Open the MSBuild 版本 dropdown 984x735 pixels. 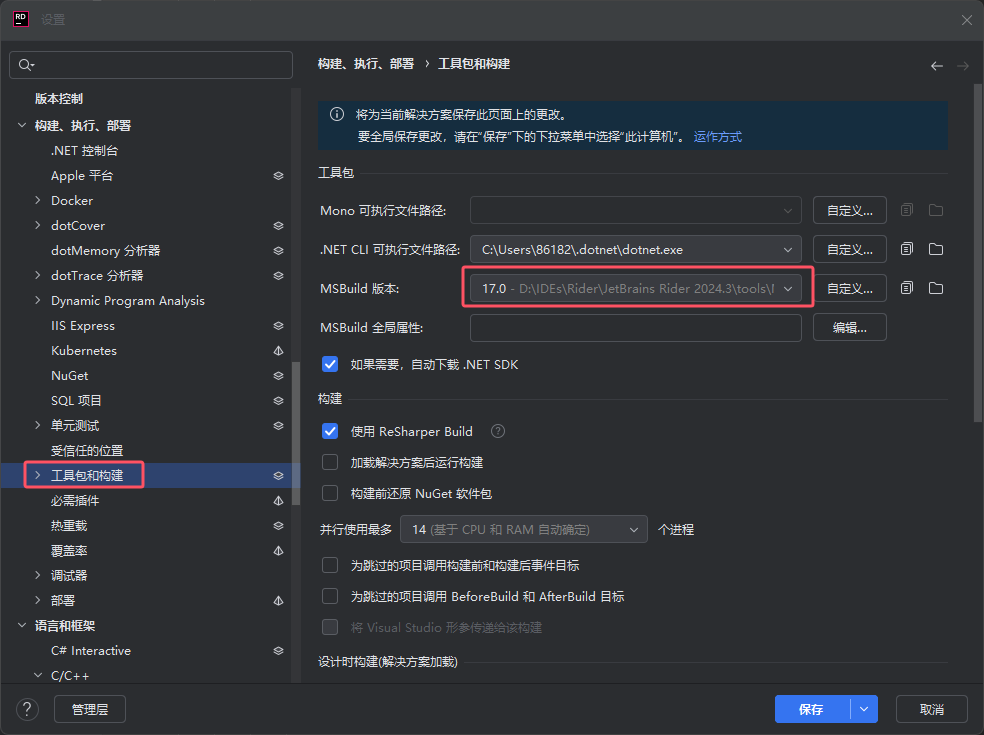coord(636,288)
